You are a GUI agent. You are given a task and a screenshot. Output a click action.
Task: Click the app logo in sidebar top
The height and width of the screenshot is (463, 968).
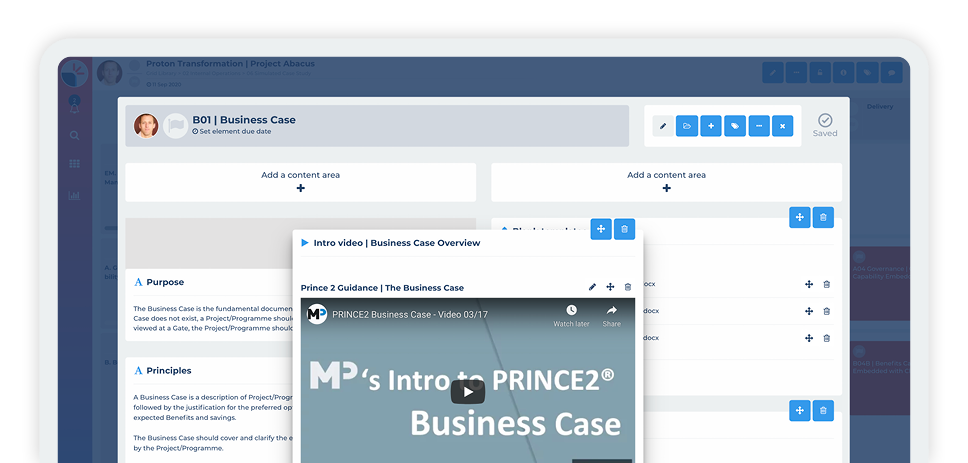74,73
